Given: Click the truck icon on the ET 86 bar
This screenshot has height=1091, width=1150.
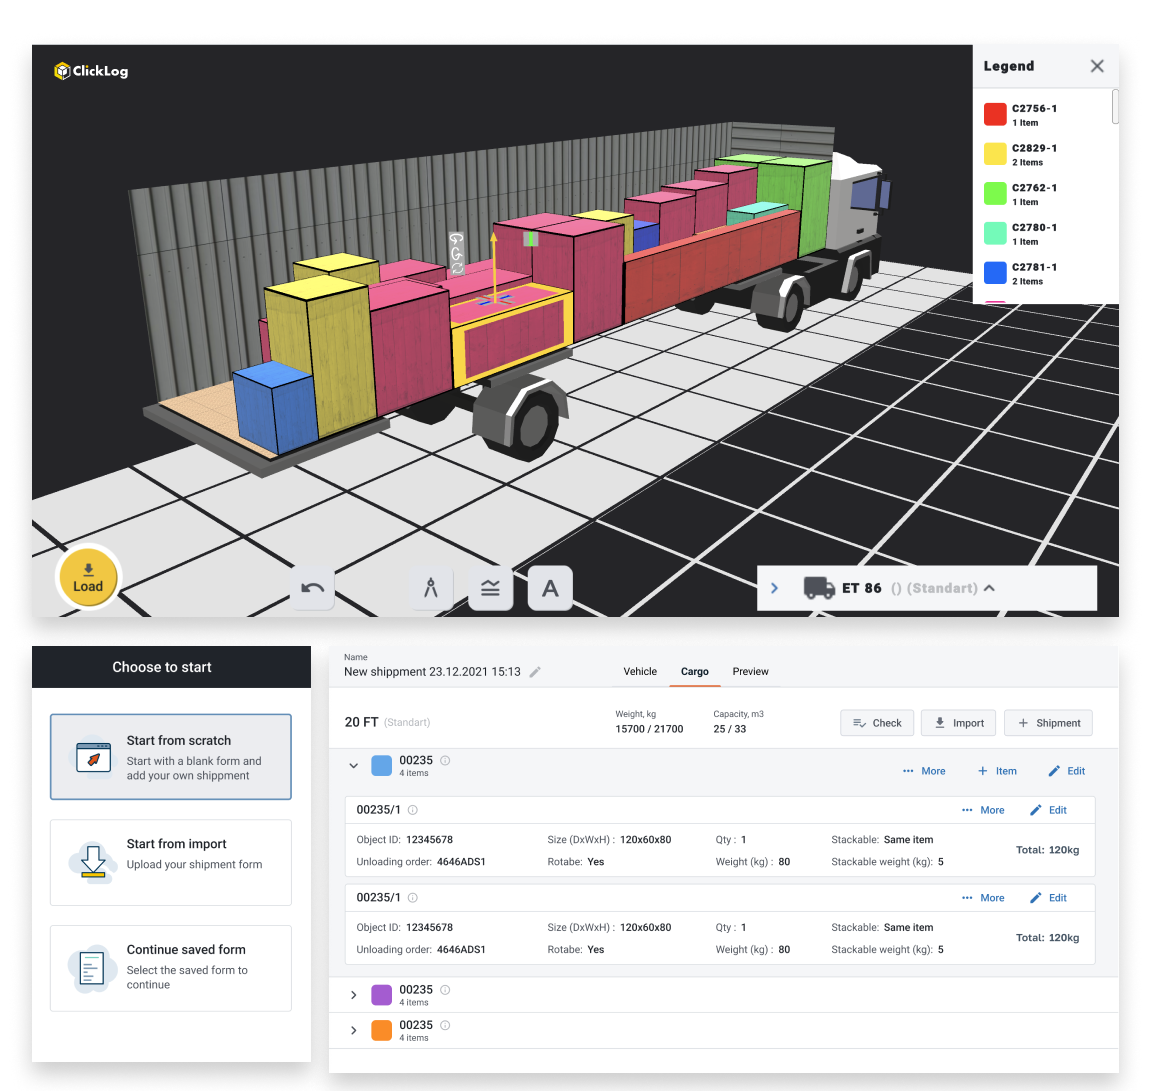Looking at the screenshot, I should pos(819,588).
